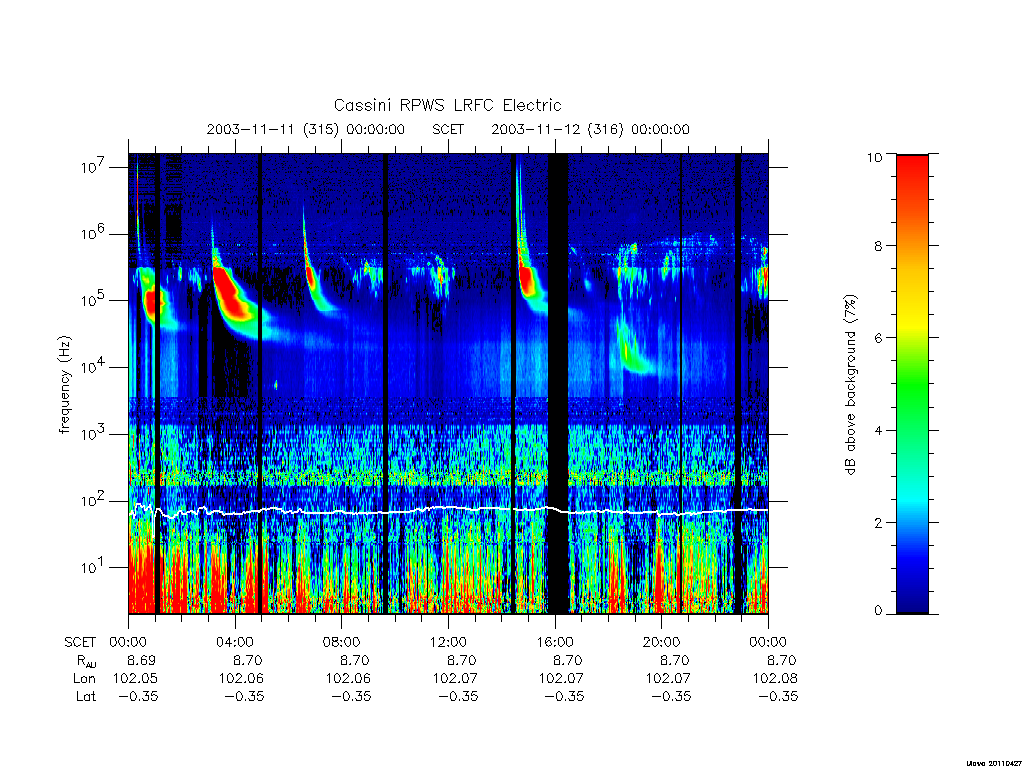
Task: Click the "04:00" time axis label
Action: (x=234, y=642)
